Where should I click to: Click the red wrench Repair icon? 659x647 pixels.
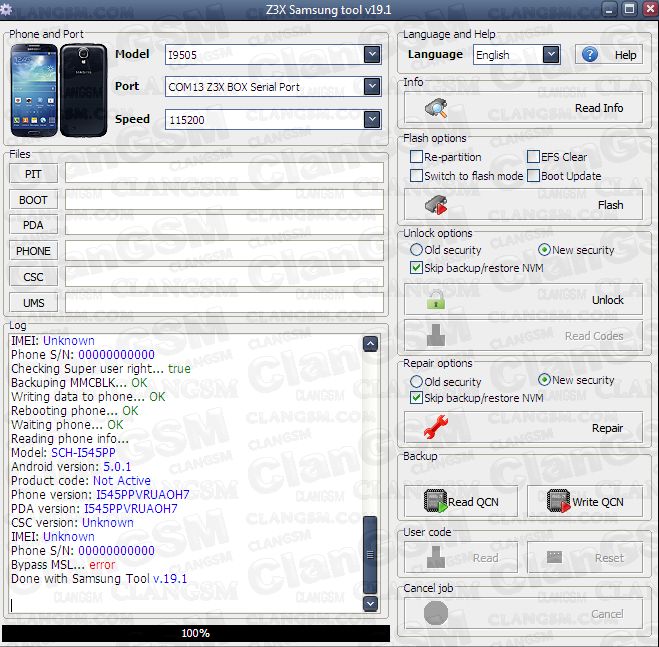point(436,427)
